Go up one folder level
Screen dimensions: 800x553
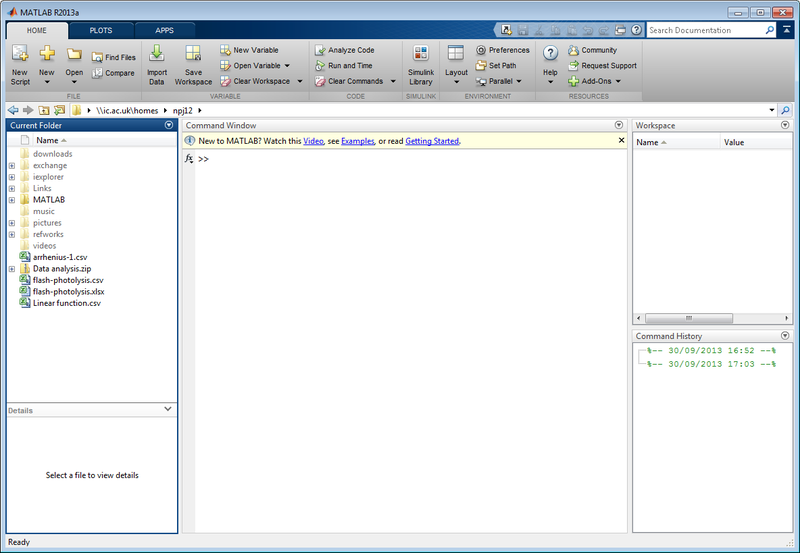tap(44, 110)
